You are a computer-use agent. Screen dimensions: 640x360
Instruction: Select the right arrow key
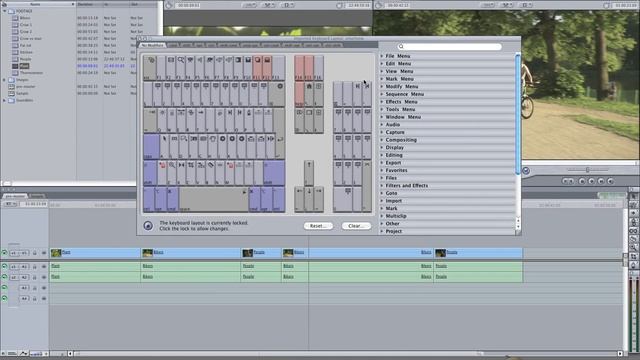319,200
